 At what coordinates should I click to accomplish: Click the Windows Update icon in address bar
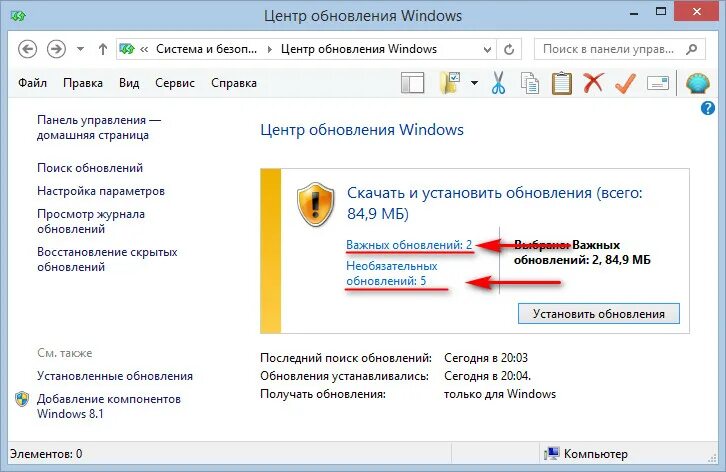pos(127,49)
